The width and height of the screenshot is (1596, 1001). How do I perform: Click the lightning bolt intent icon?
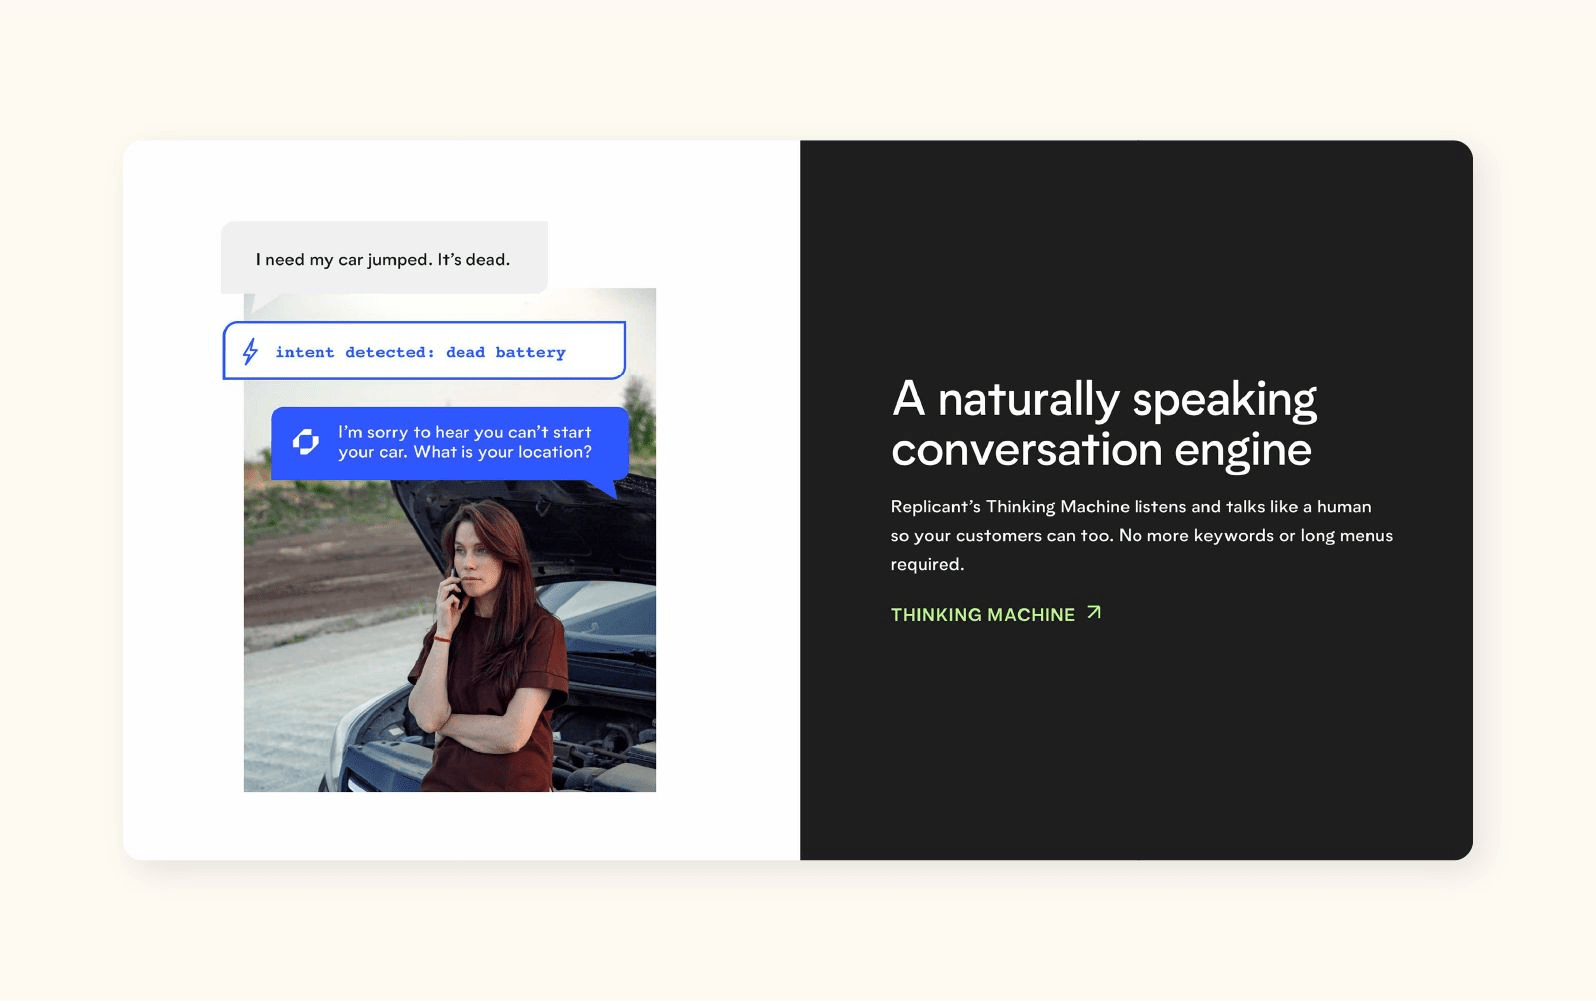click(x=250, y=351)
